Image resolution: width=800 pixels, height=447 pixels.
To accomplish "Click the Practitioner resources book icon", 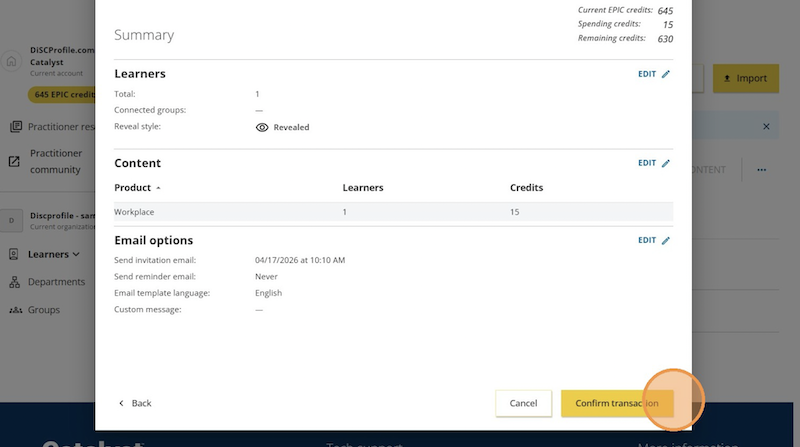I will pyautogui.click(x=16, y=127).
